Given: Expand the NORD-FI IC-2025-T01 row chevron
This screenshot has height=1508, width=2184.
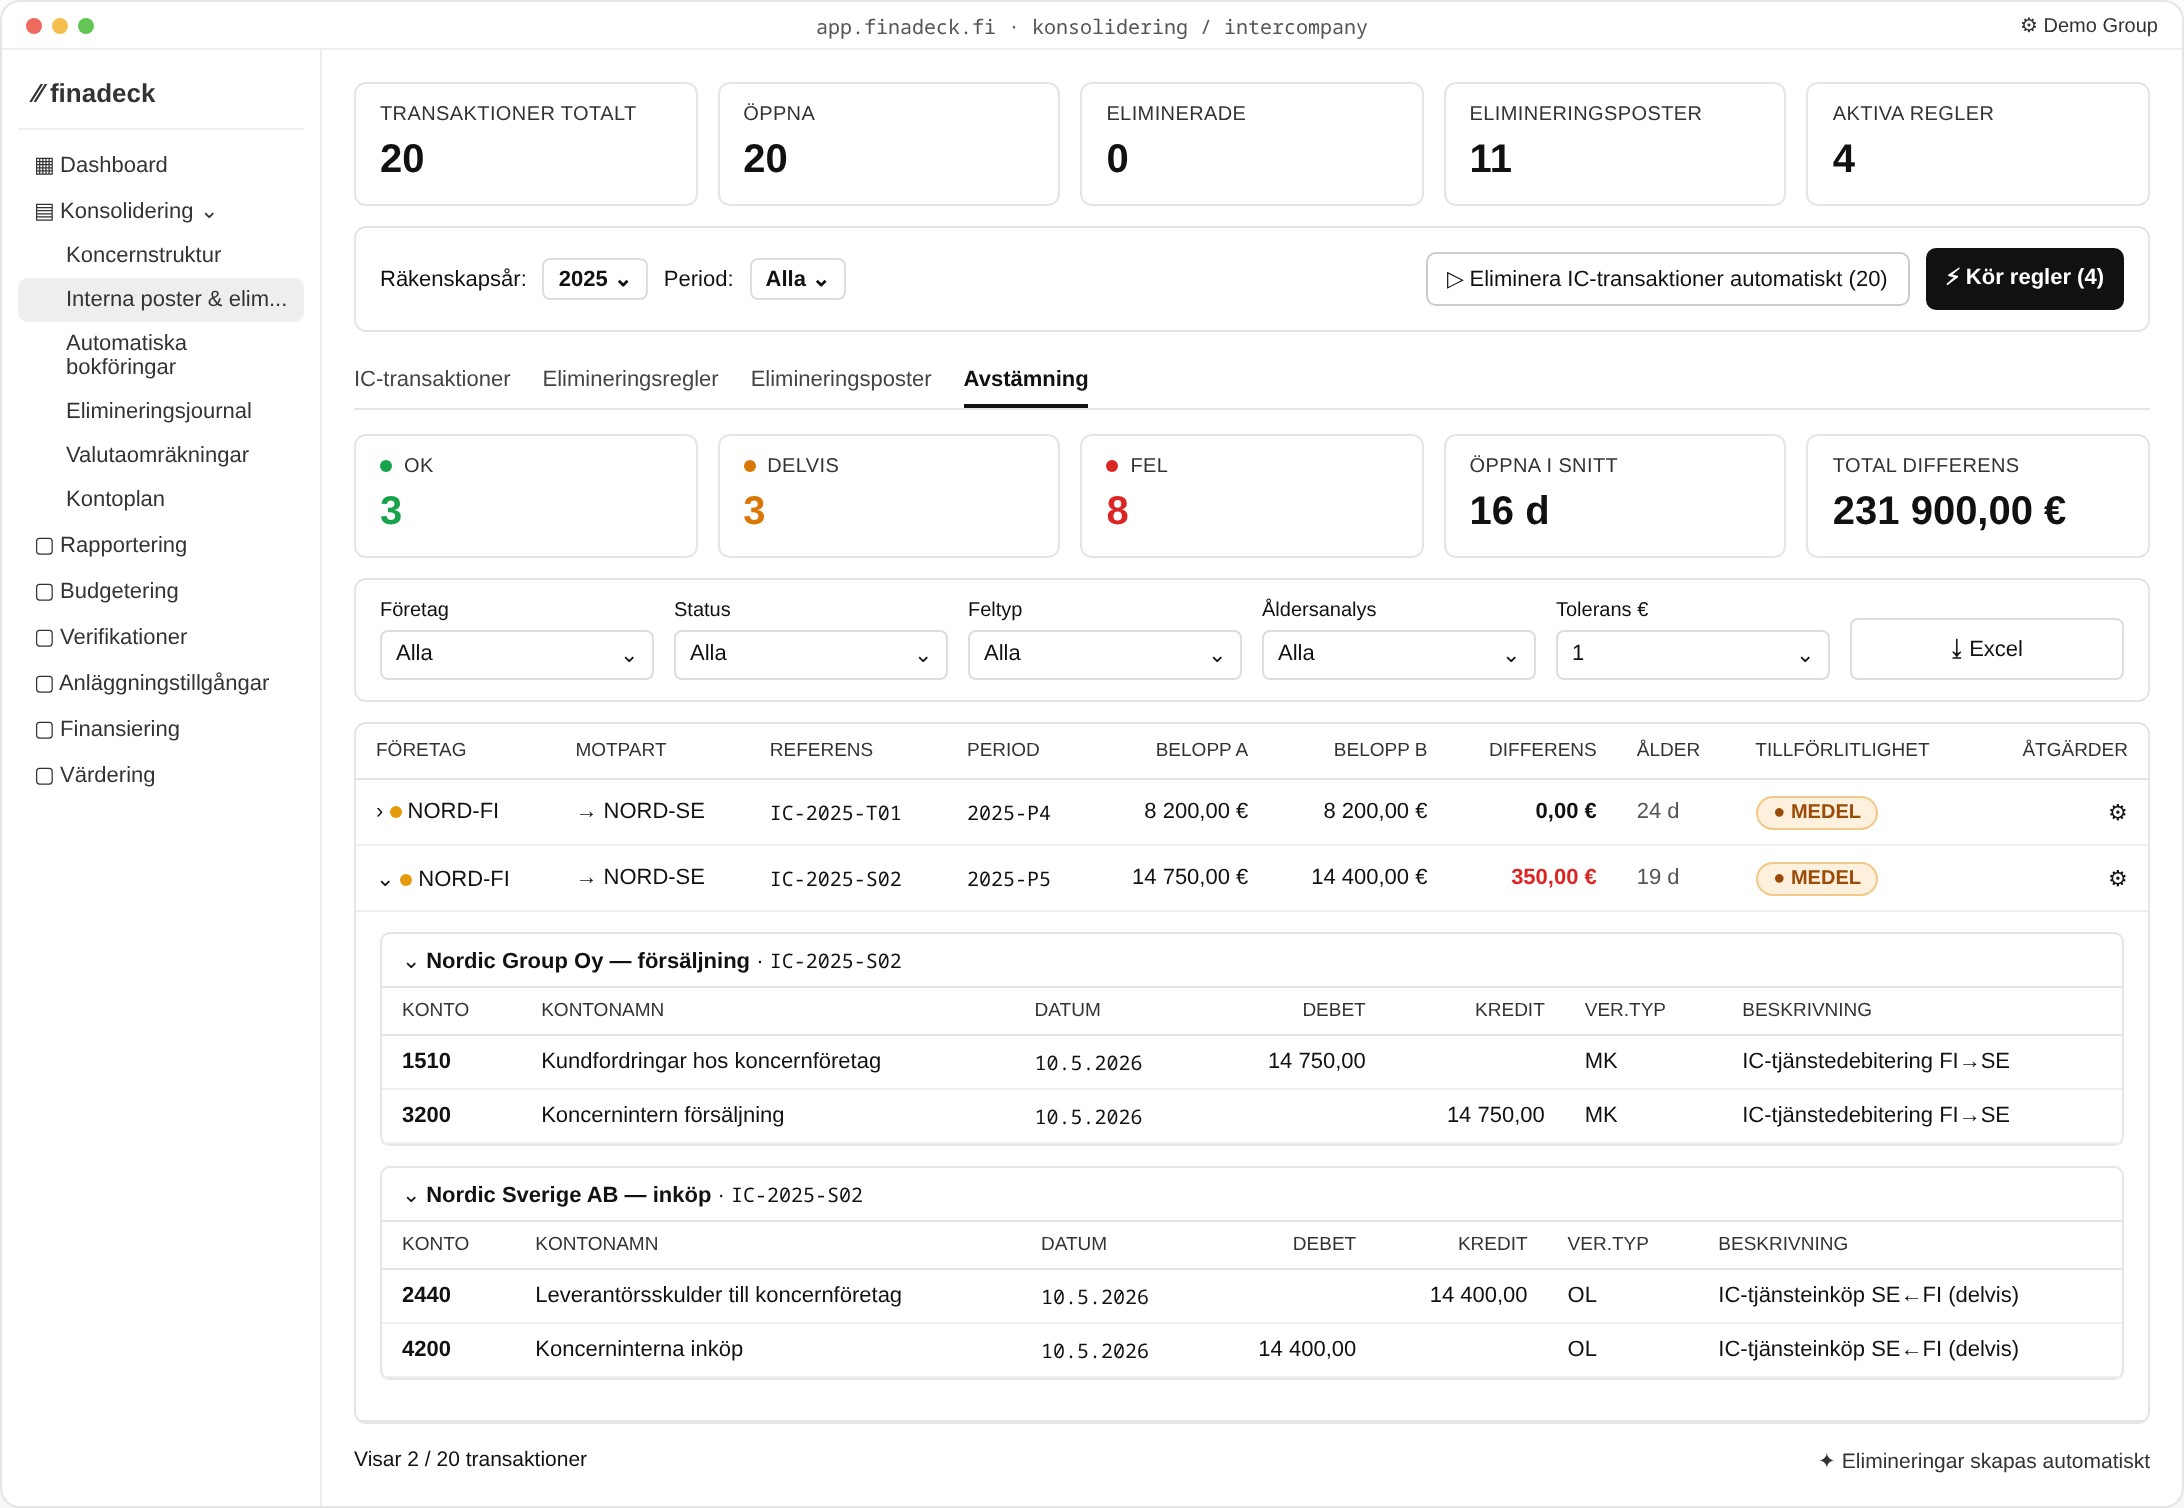Looking at the screenshot, I should [379, 812].
